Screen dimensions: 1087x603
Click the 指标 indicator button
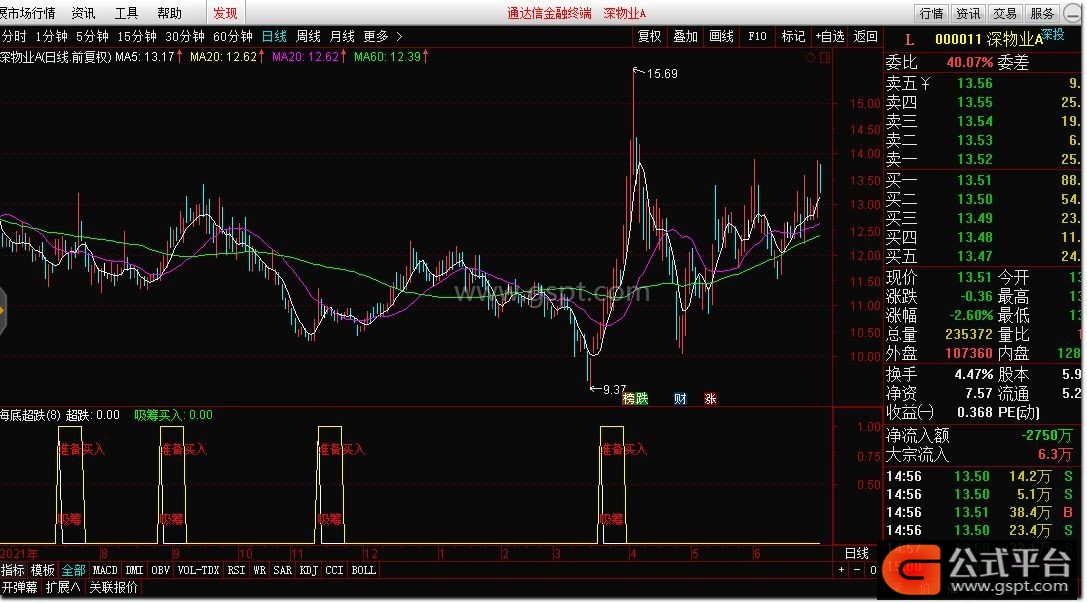pos(12,570)
